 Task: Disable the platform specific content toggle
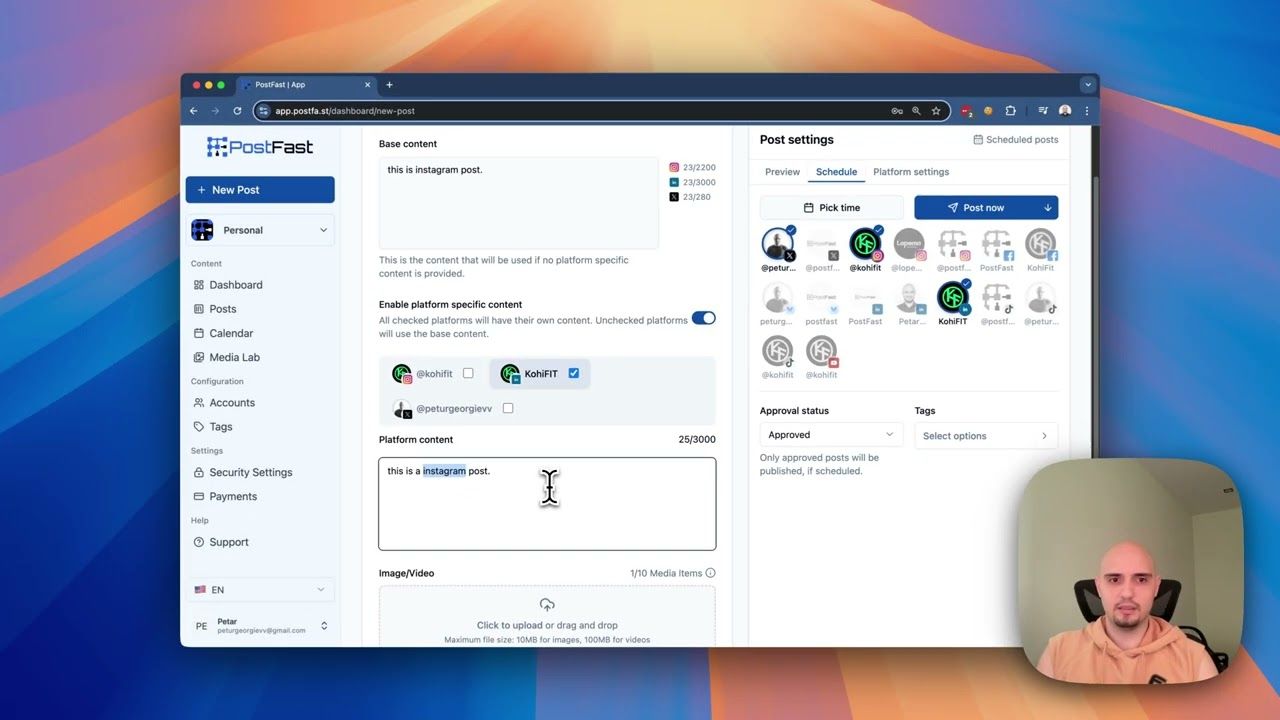pos(705,317)
